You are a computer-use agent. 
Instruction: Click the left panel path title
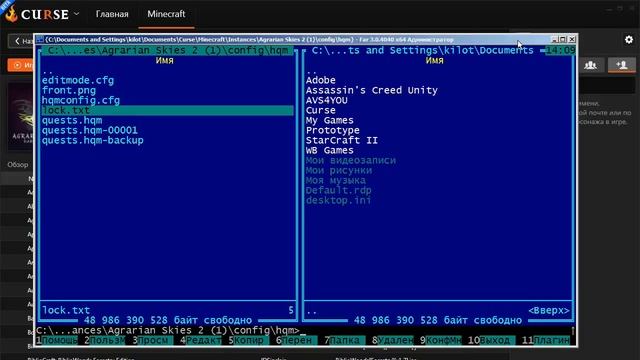pos(167,51)
